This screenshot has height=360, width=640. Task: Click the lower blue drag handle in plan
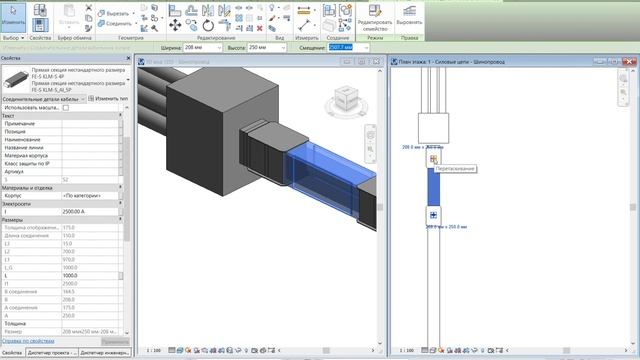click(x=433, y=215)
